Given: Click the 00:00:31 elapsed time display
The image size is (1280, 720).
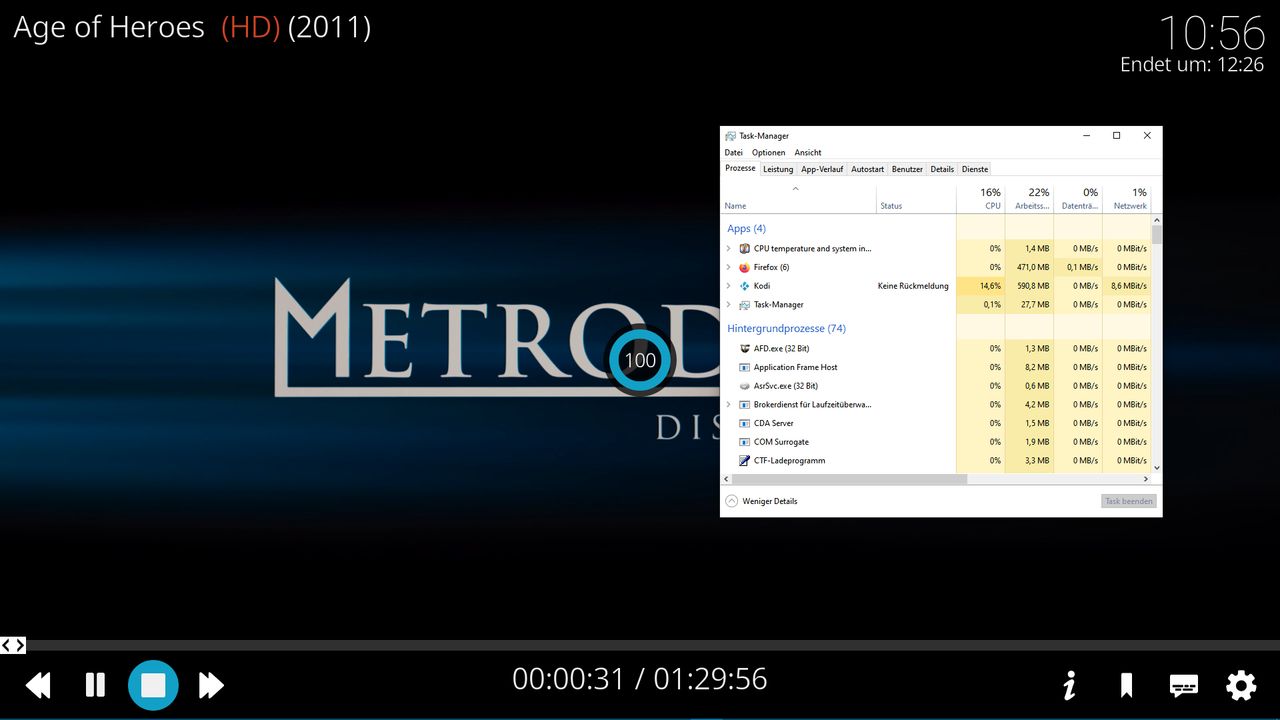Looking at the screenshot, I should (568, 680).
